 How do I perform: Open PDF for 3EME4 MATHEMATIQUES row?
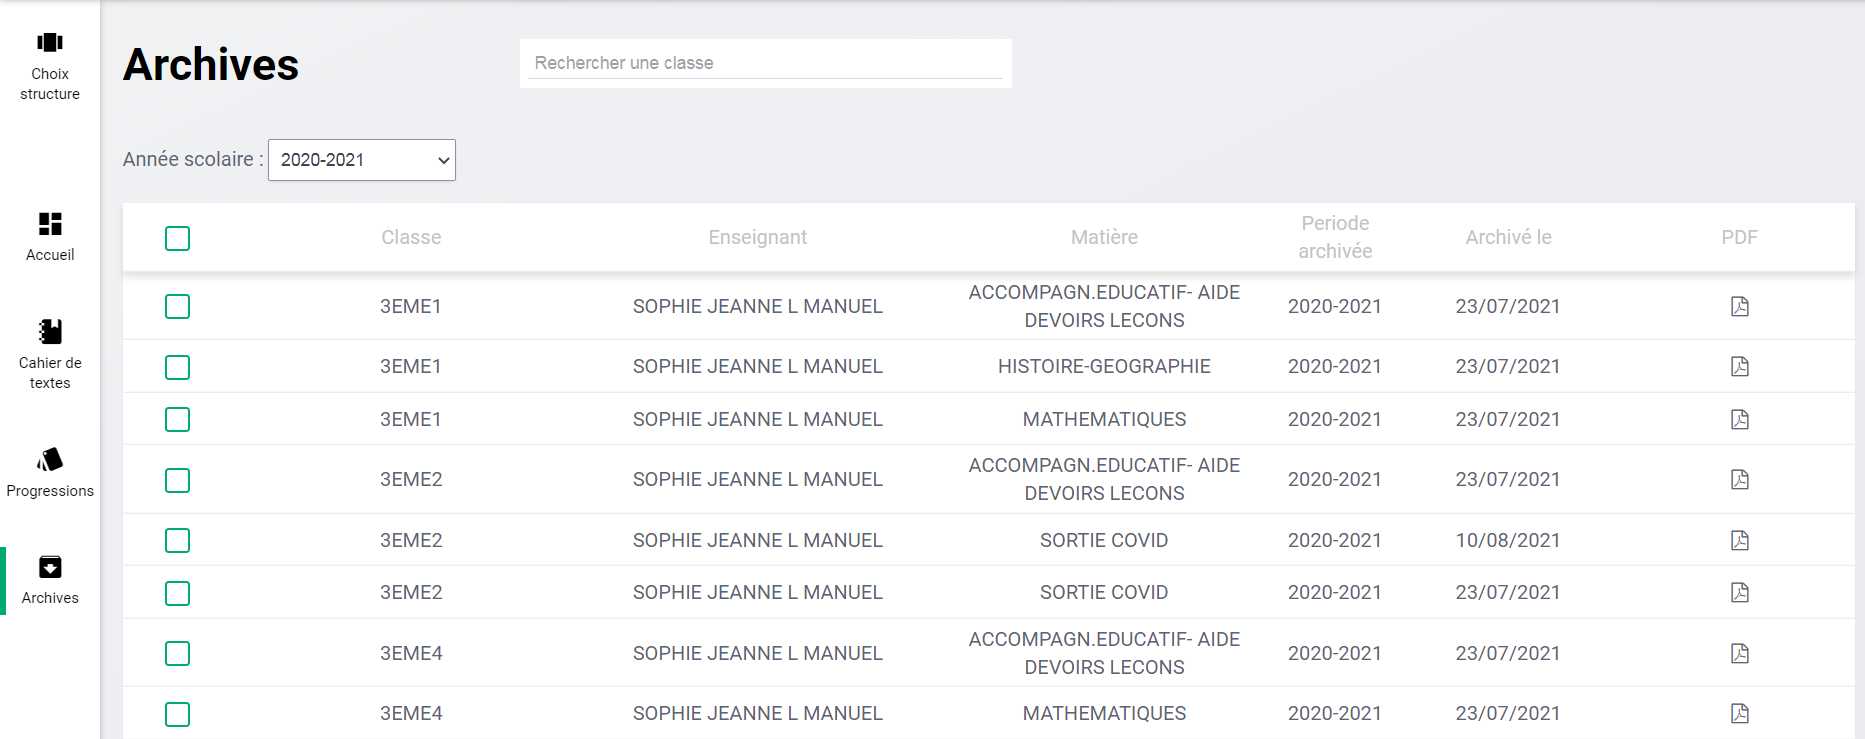tap(1740, 713)
